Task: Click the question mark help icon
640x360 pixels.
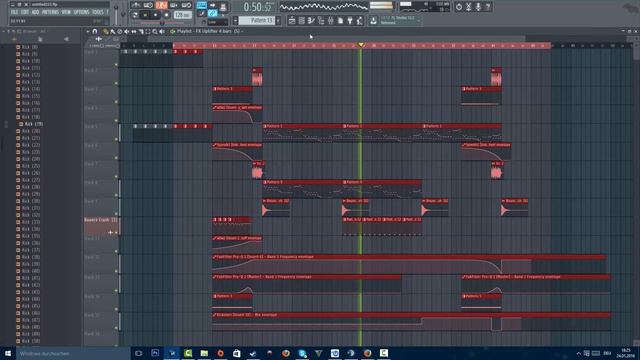Action: tap(488, 7)
